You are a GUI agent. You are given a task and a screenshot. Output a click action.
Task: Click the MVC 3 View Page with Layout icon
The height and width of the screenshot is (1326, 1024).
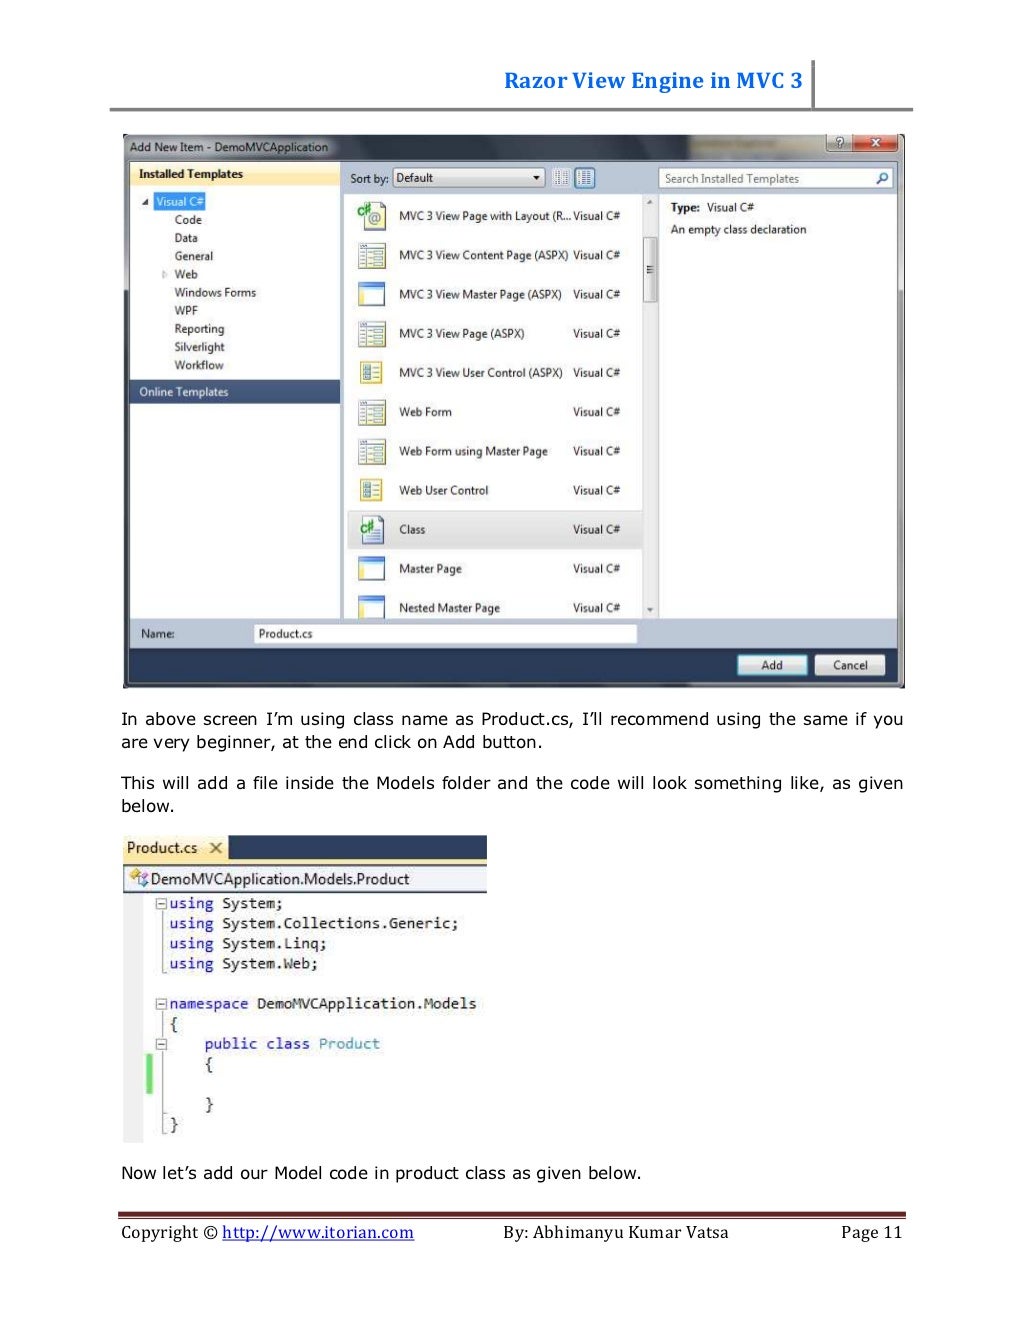click(x=371, y=215)
